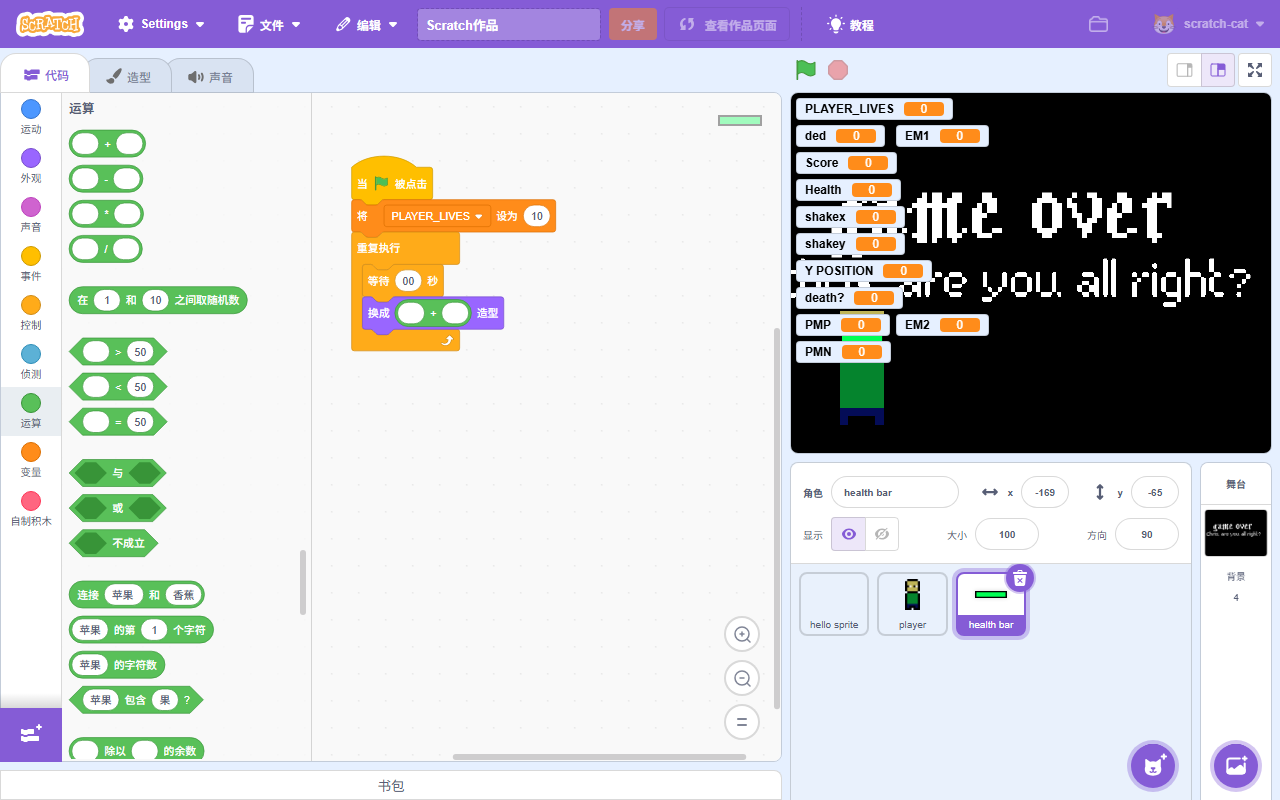The image size is (1280, 800).
Task: Switch to small stage layout
Action: 1185,70
